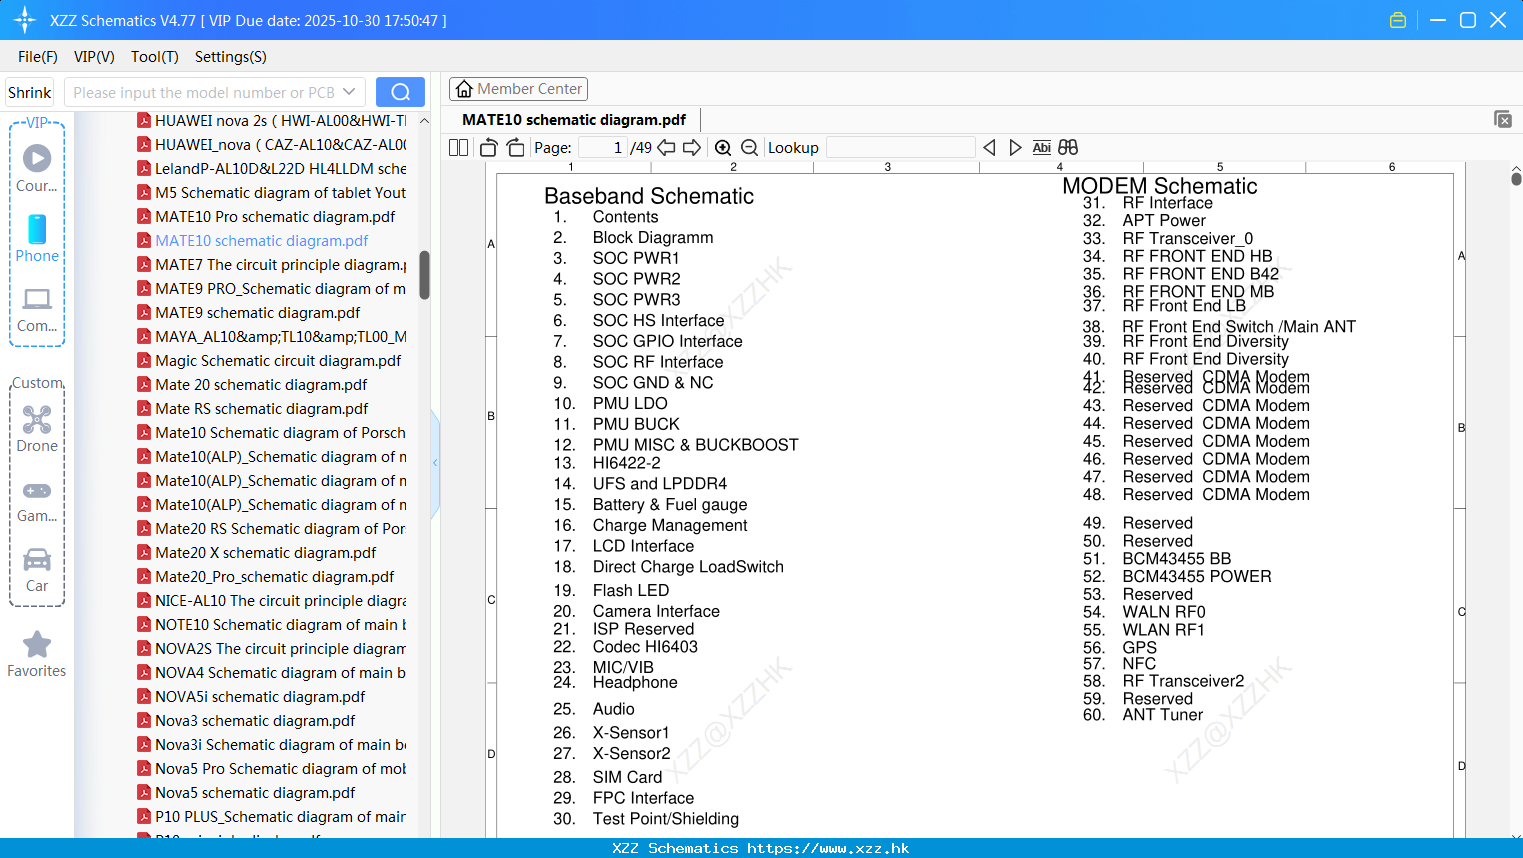Open NICE-AL10 circuit principle diagram

(272, 601)
